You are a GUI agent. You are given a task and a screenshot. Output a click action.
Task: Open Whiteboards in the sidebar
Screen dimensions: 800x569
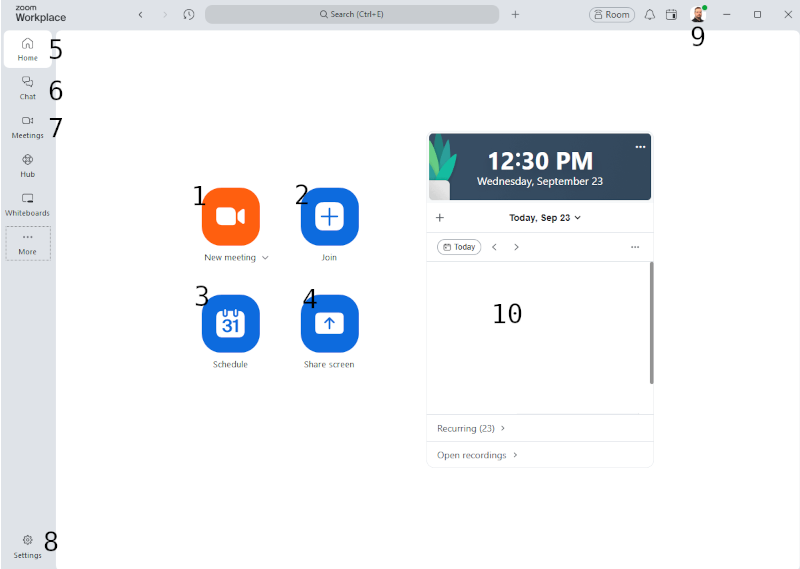coord(28,205)
